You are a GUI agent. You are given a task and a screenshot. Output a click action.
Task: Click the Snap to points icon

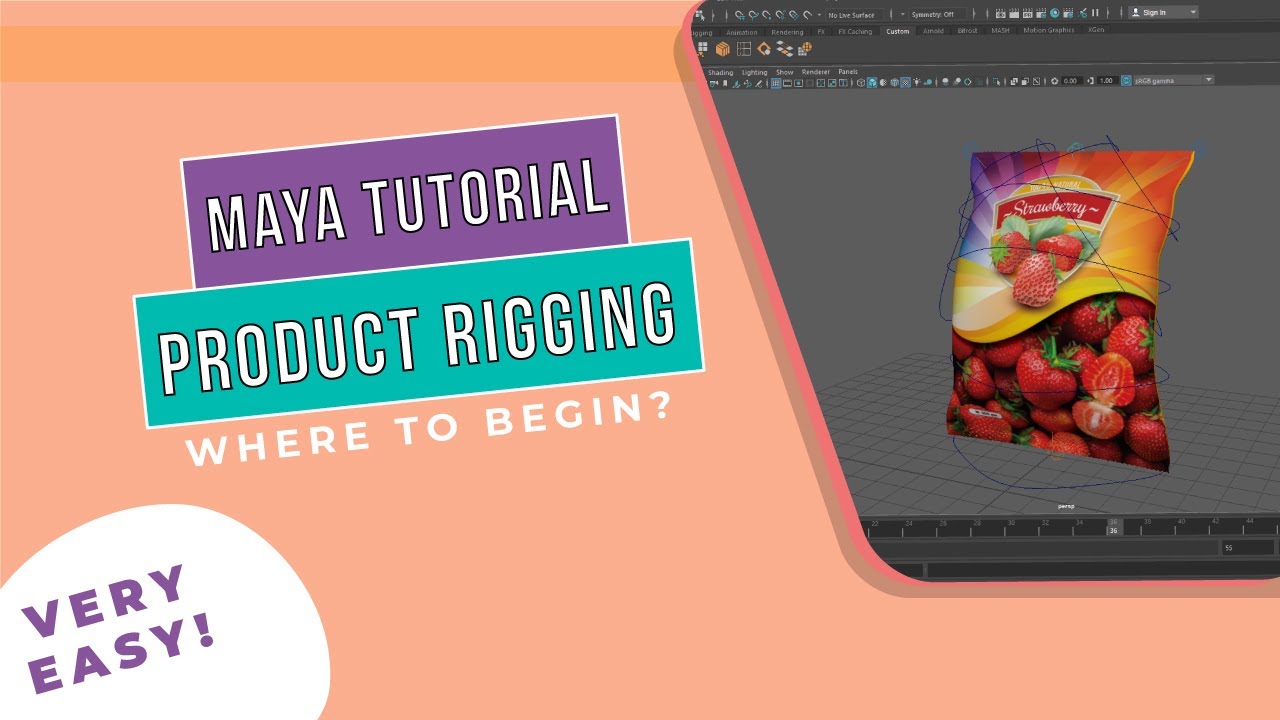coord(767,15)
